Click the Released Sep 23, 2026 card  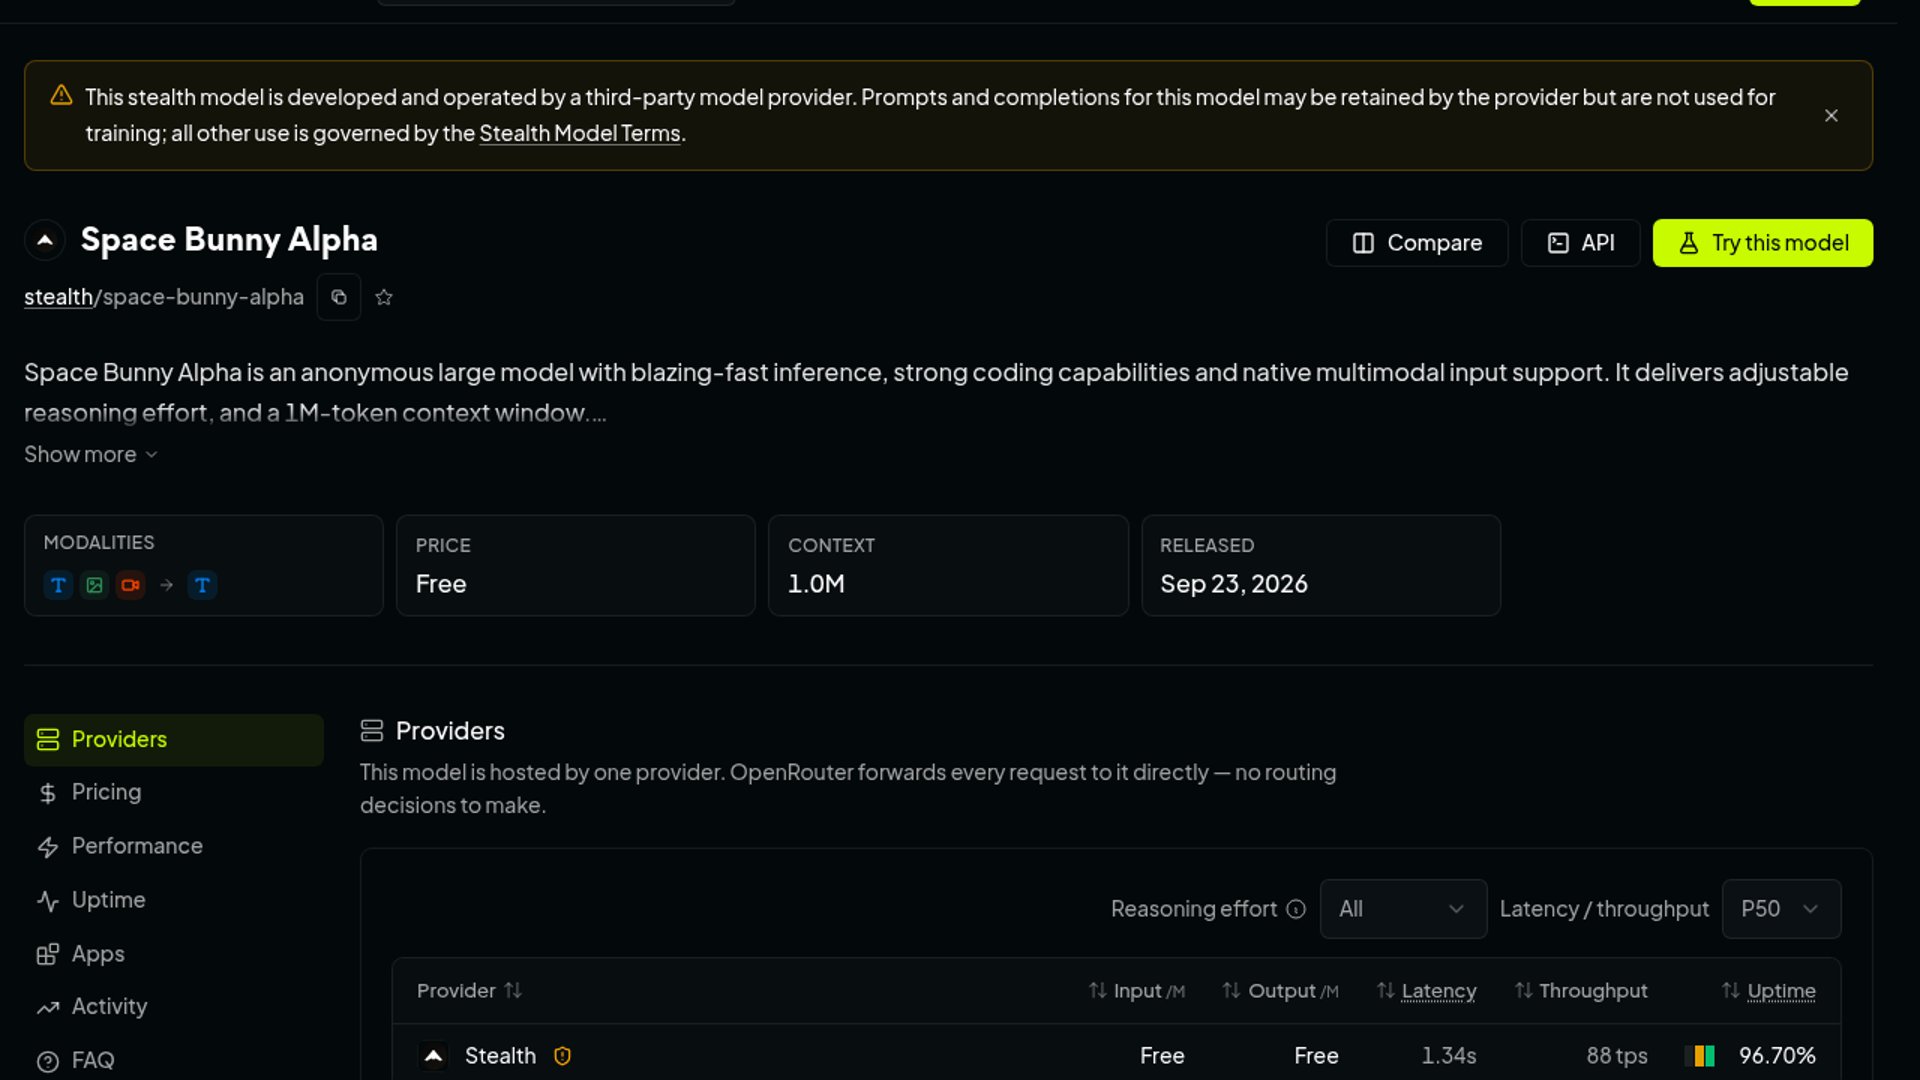coord(1321,566)
